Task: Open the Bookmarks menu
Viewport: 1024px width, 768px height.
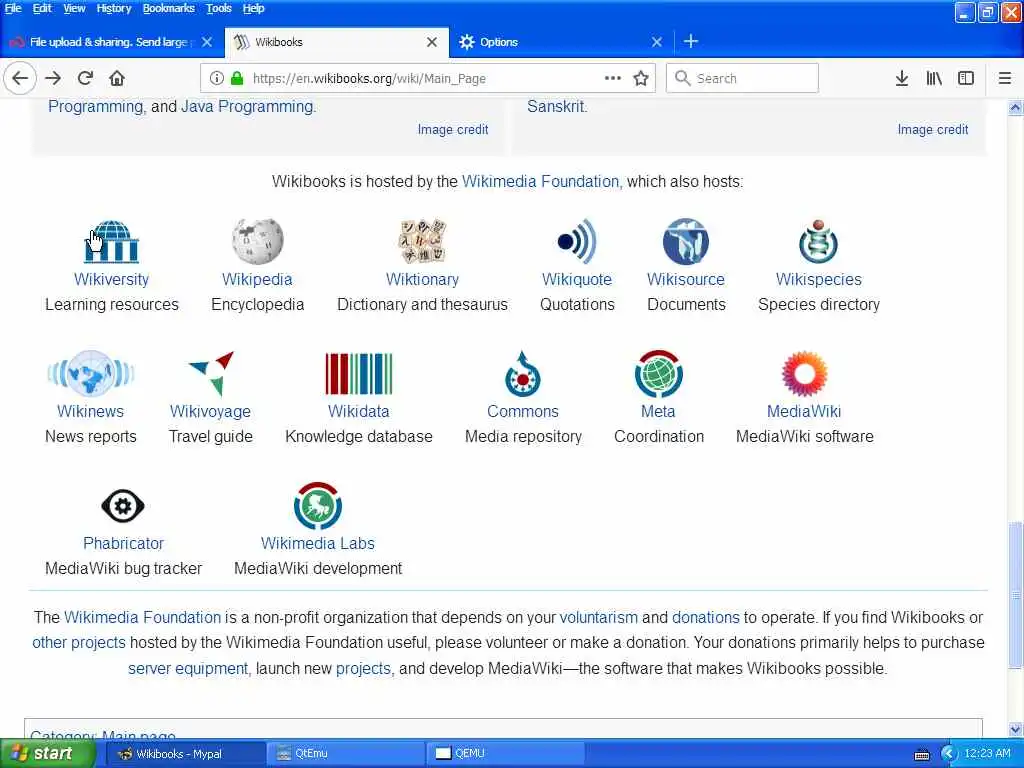Action: pos(168,8)
